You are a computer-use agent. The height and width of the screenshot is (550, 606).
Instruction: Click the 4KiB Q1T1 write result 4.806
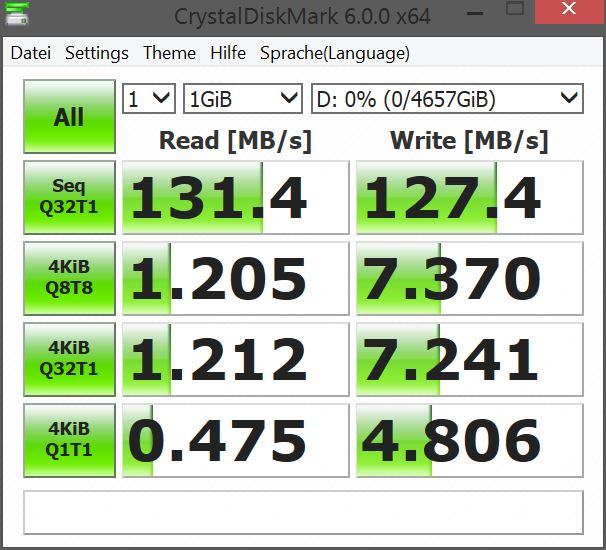pos(470,441)
